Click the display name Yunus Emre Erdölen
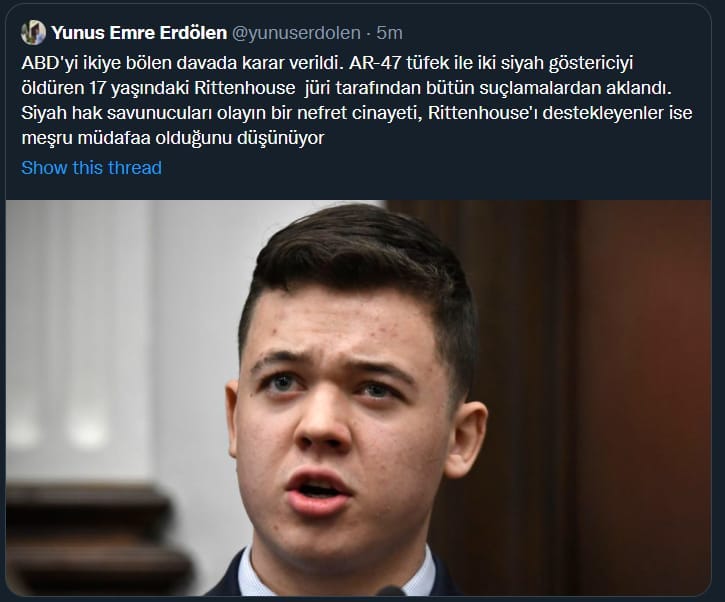This screenshot has width=725, height=602. pos(139,33)
